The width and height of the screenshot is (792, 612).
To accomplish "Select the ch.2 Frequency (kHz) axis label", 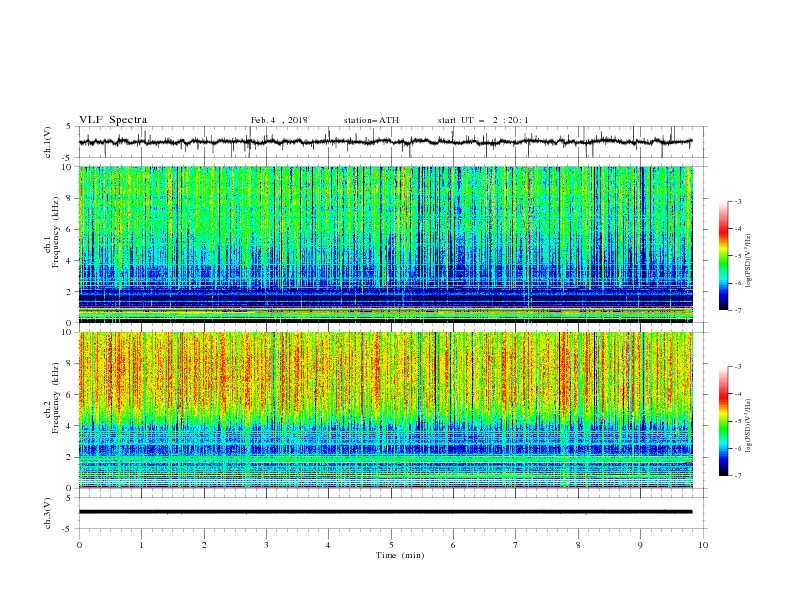I will click(52, 397).
